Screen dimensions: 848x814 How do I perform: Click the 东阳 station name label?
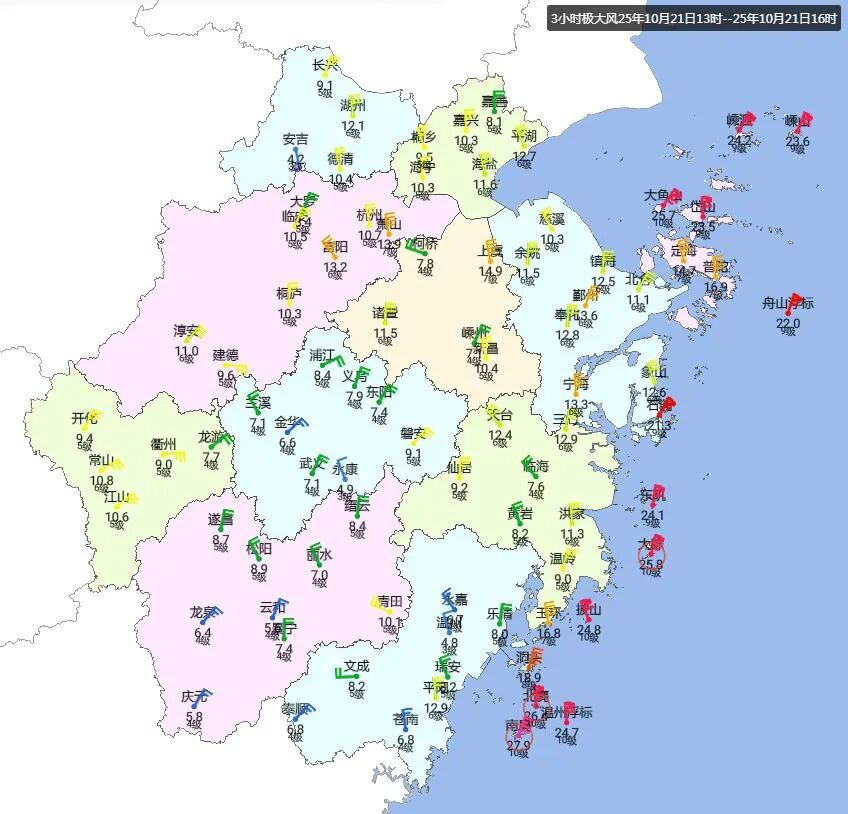click(379, 392)
